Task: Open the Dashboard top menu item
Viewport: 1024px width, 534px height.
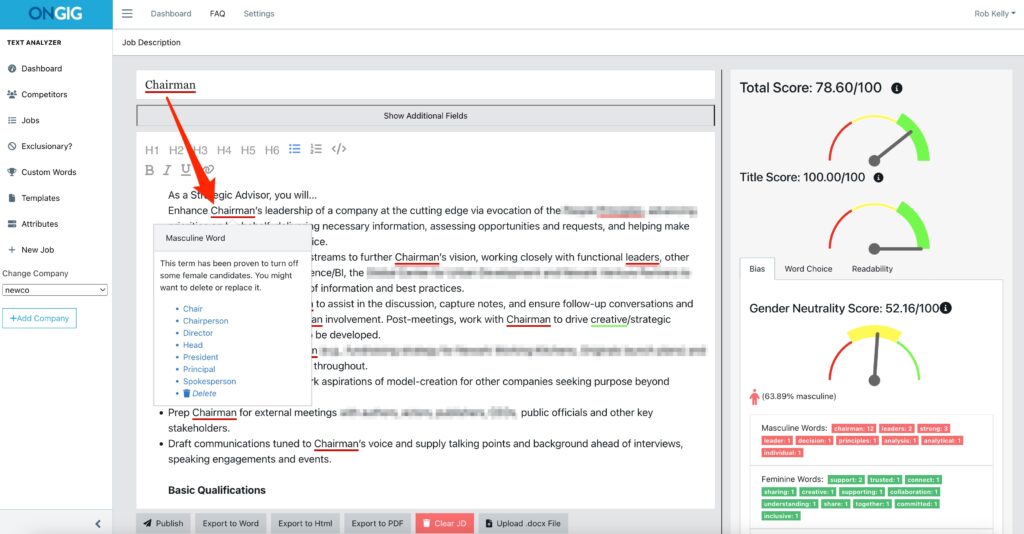Action: click(x=171, y=14)
